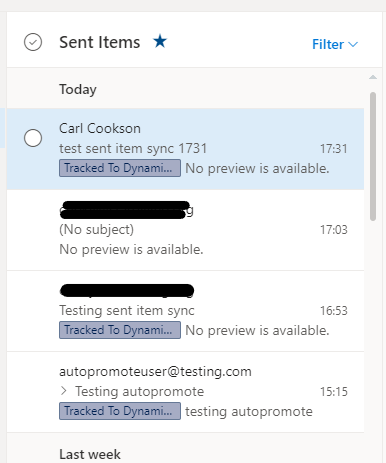
Task: Open the Testing sent item sync email
Action: click(185, 311)
